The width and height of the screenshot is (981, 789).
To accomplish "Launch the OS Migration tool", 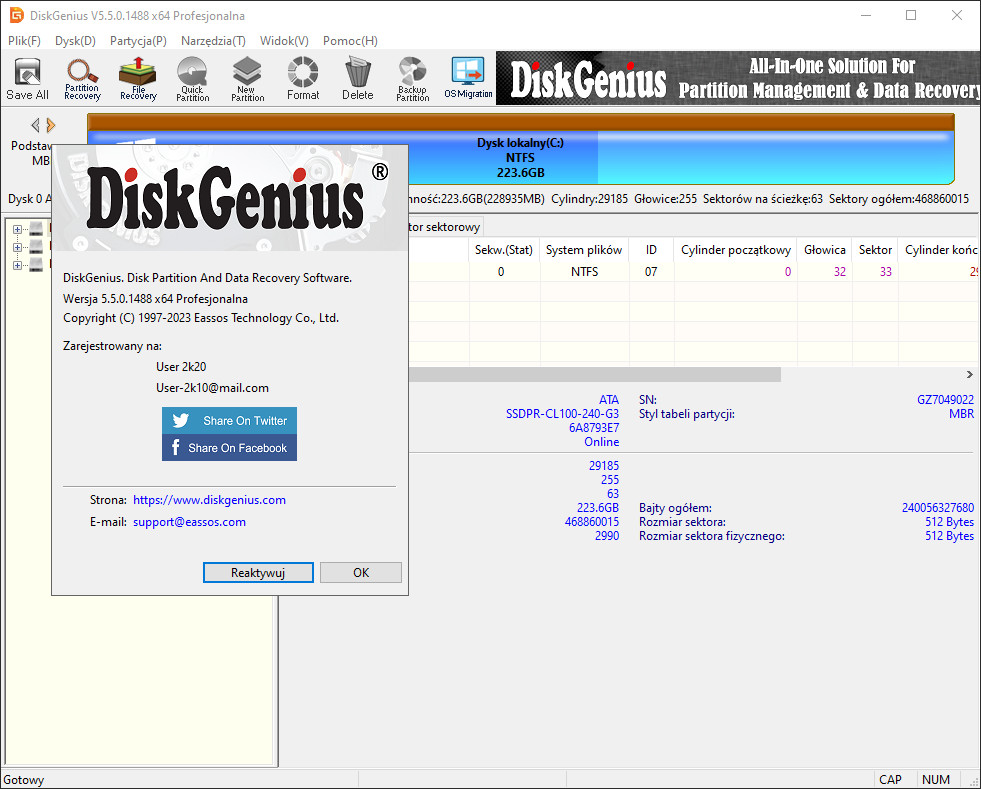I will click(x=468, y=79).
